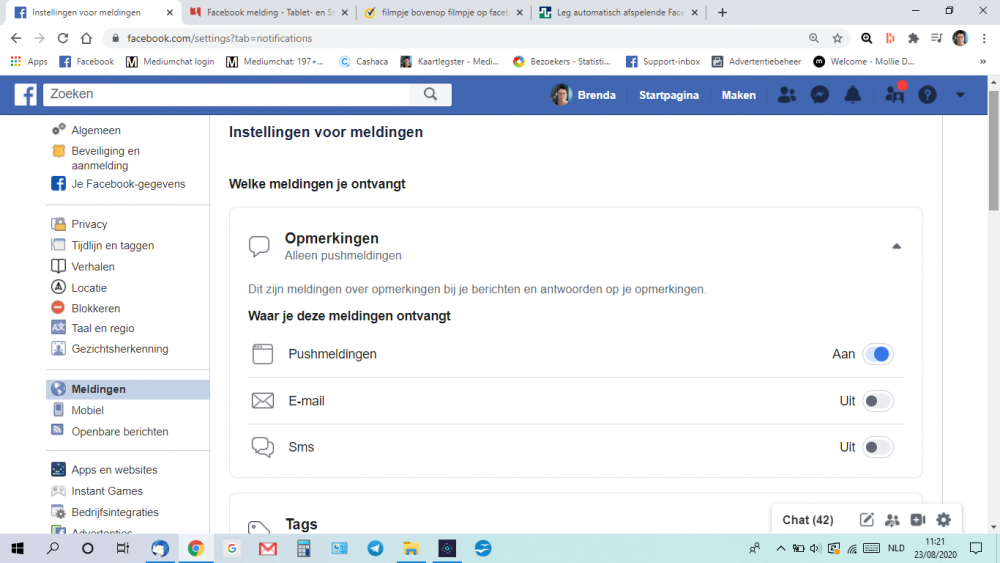Turn off Pushmeldingen toggle
Image resolution: width=1000 pixels, height=563 pixels.
(x=878, y=354)
